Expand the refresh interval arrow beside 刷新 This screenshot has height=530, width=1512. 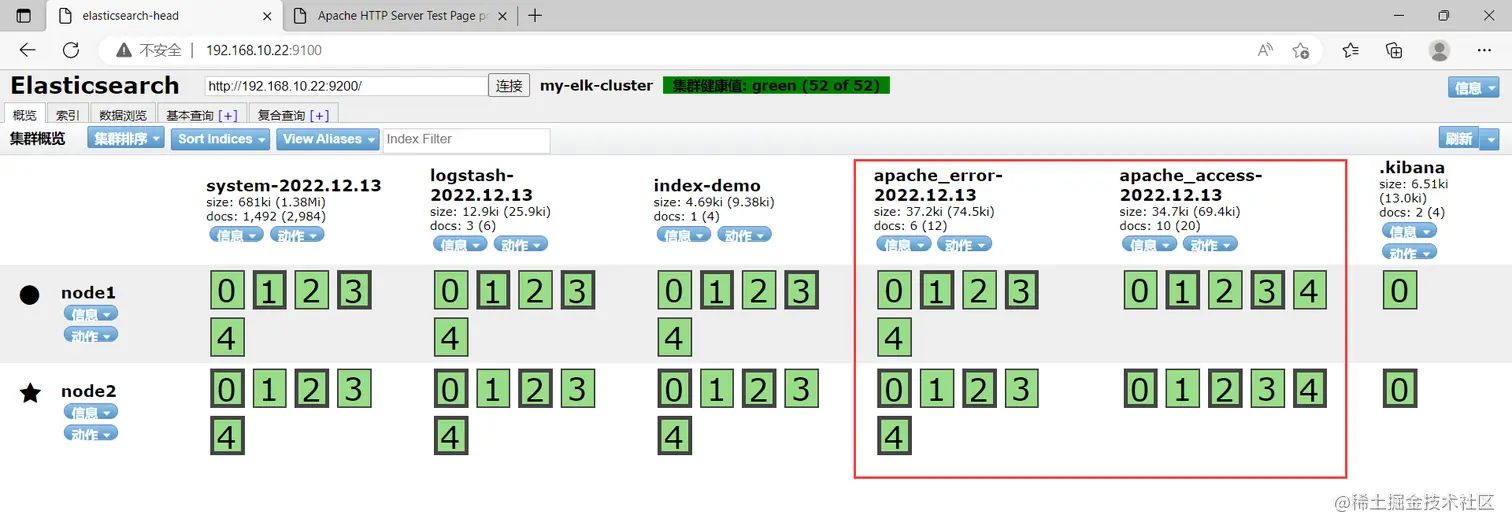1490,139
